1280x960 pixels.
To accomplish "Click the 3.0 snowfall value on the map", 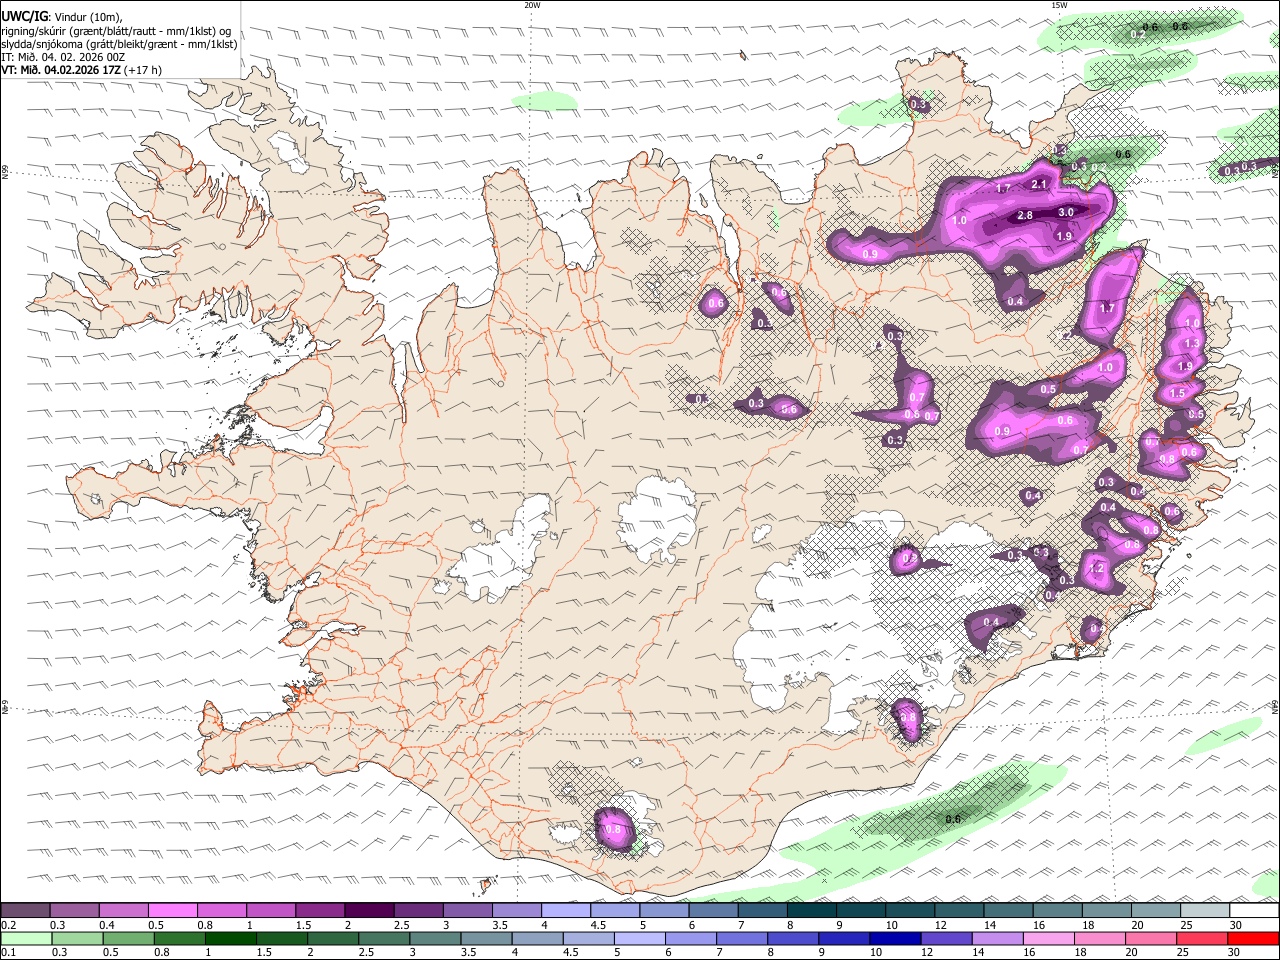I will 1066,212.
